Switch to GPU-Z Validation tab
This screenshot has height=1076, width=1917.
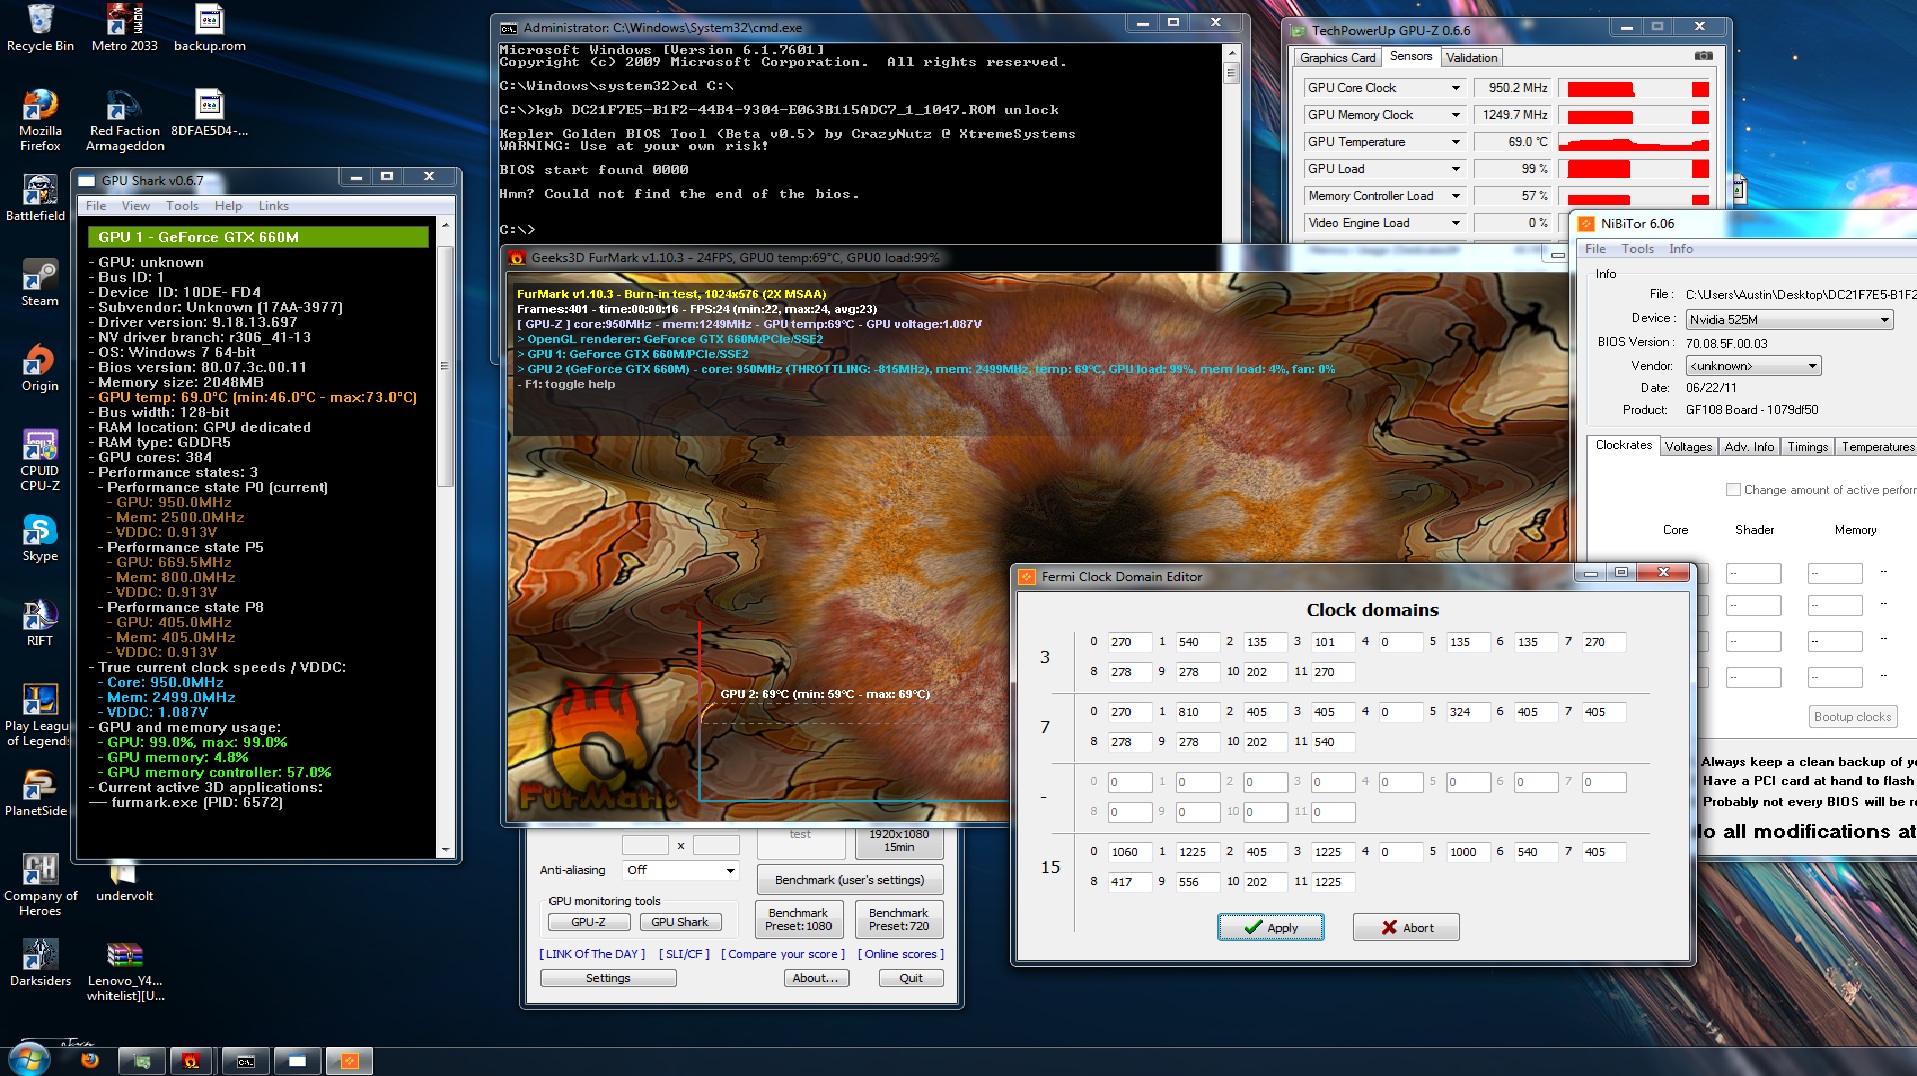pos(1471,58)
